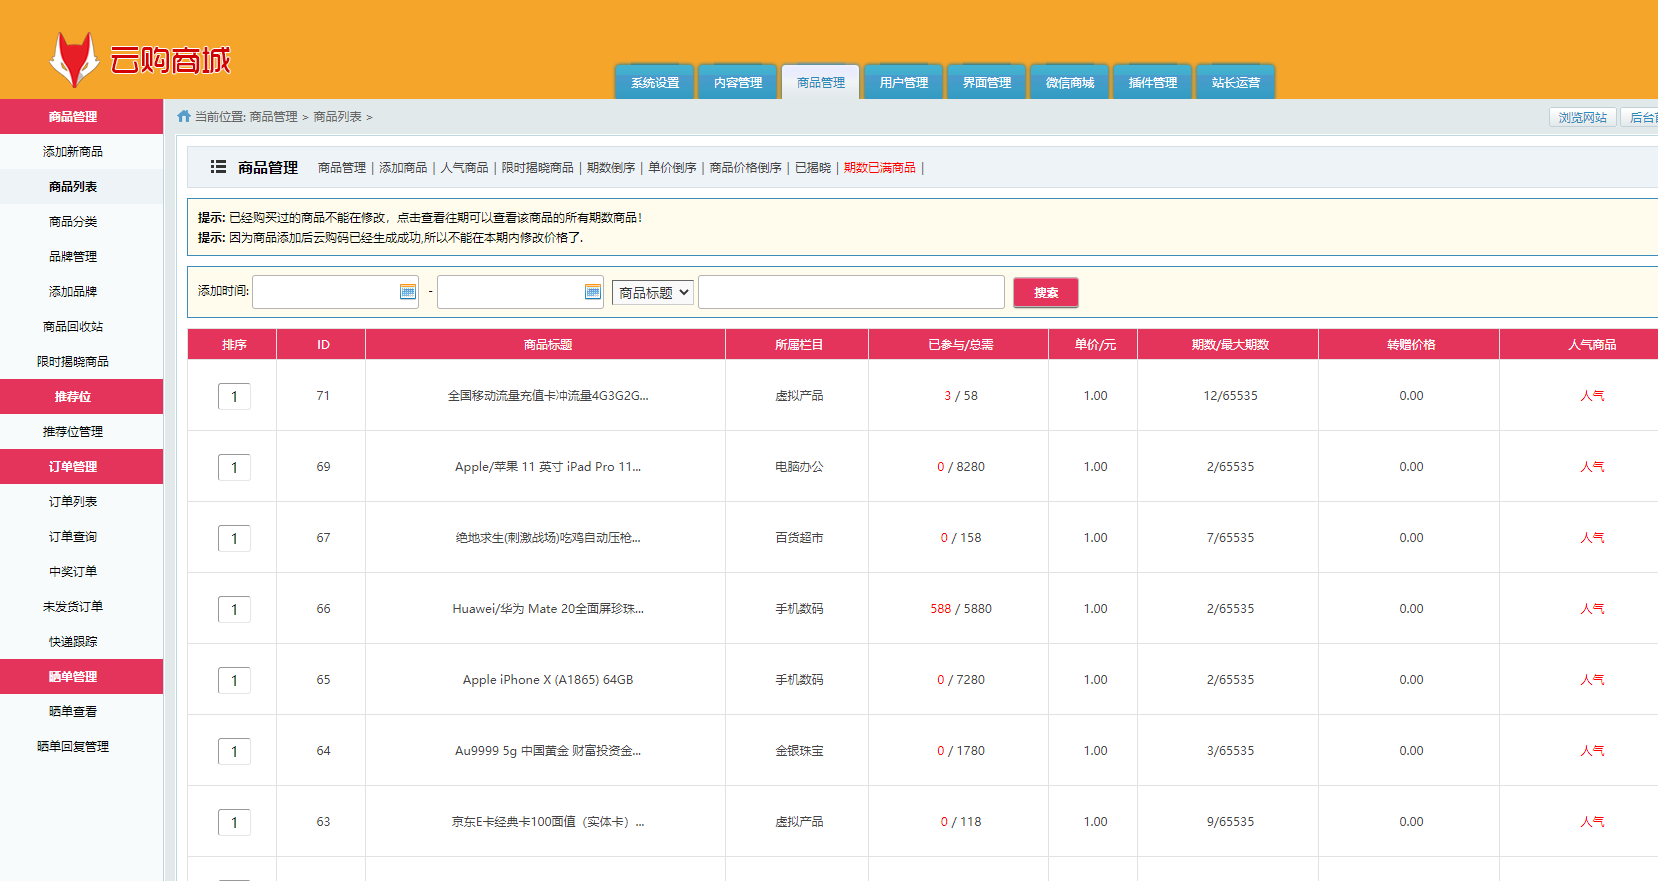Go to 品牌管理 in sidebar
The height and width of the screenshot is (881, 1658).
[x=73, y=256]
